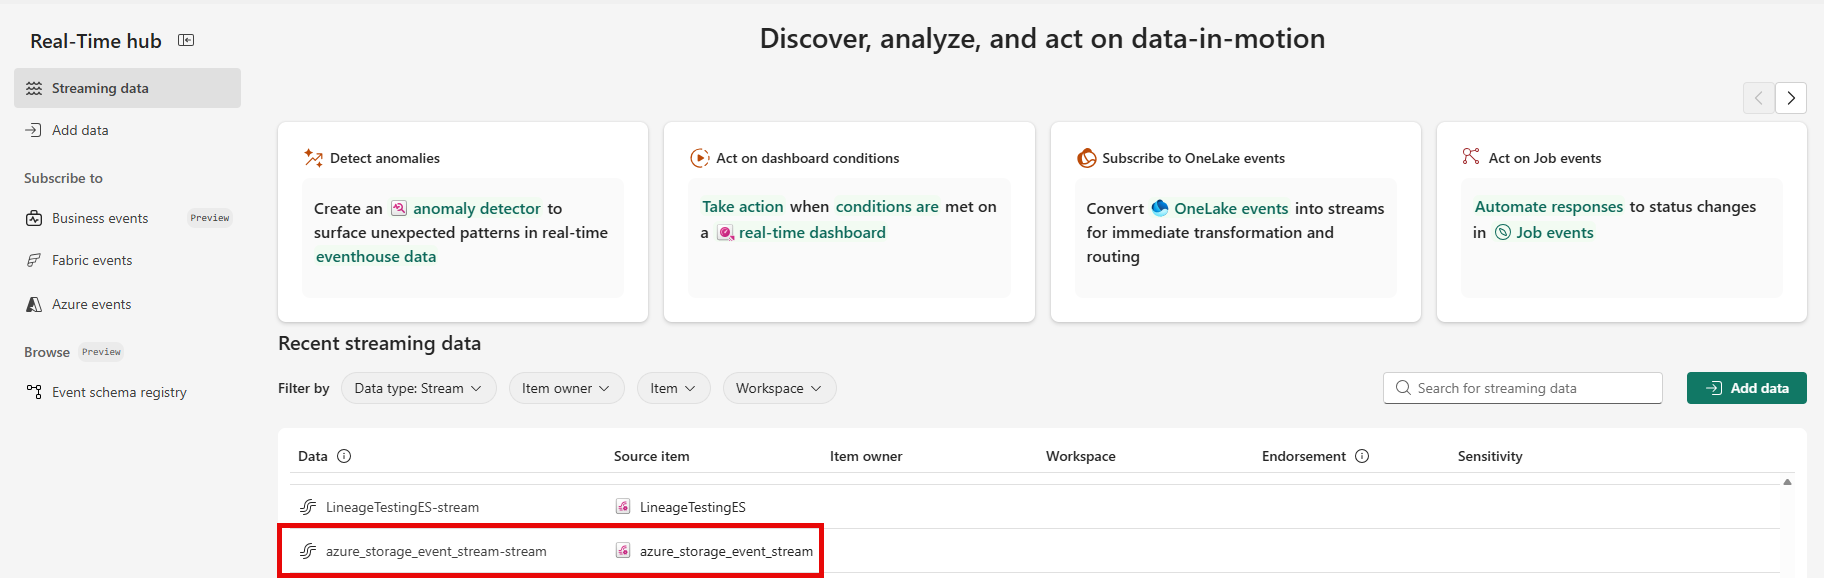Image resolution: width=1824 pixels, height=578 pixels.
Task: Click the Azure events icon
Action: point(34,304)
